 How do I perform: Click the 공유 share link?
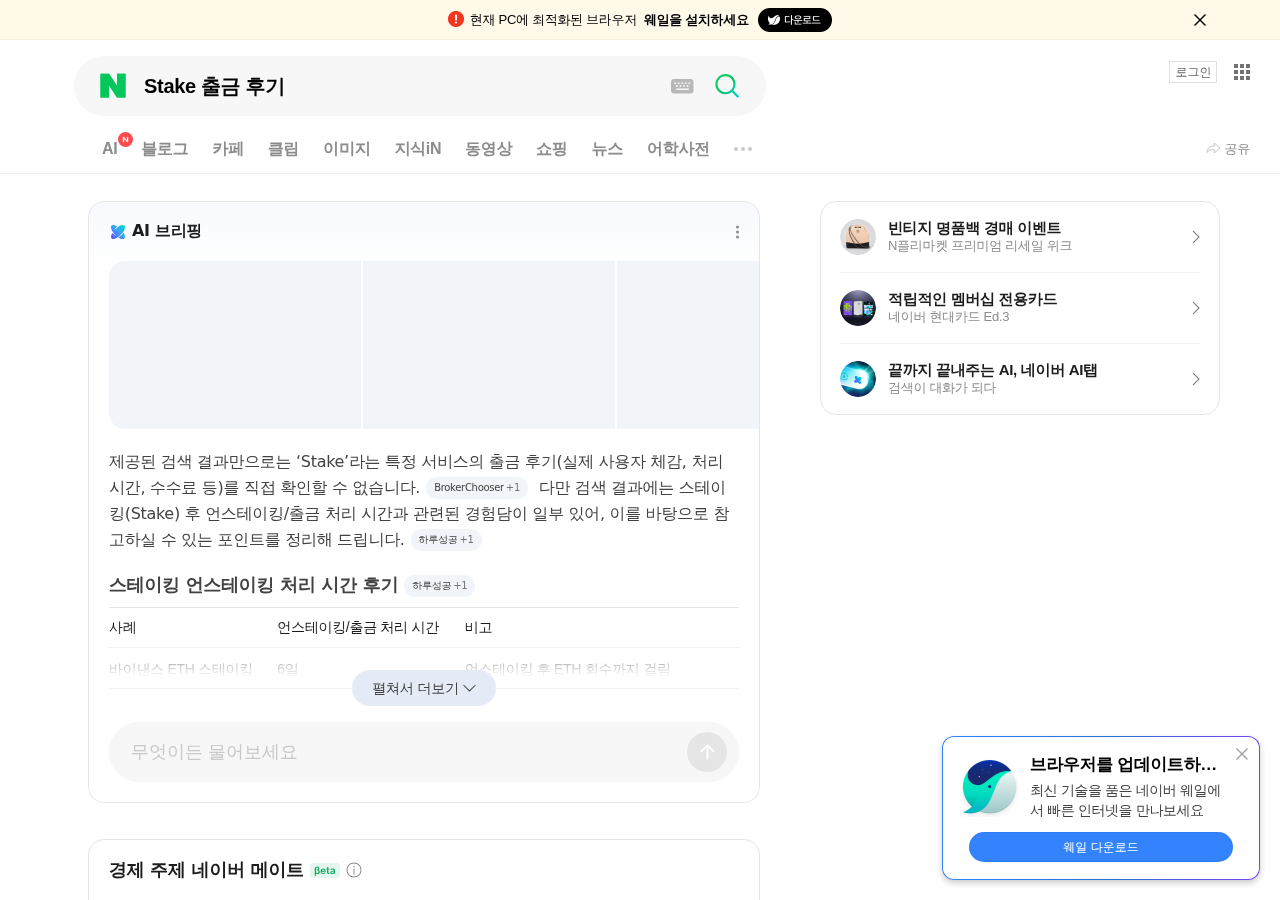tap(1228, 148)
